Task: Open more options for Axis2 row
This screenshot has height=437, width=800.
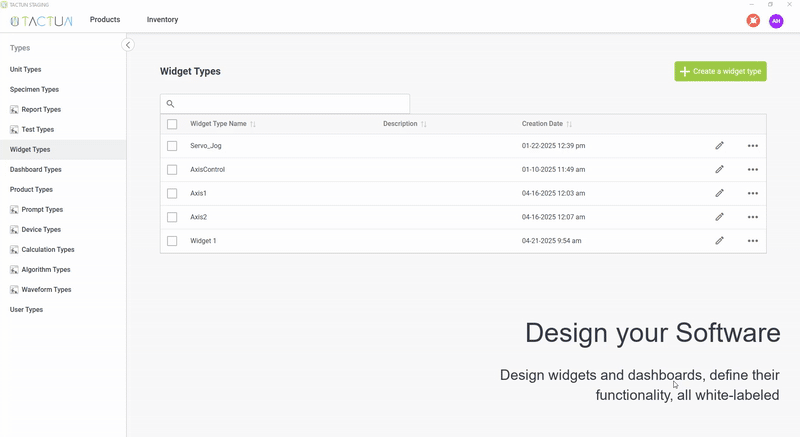Action: [x=753, y=217]
